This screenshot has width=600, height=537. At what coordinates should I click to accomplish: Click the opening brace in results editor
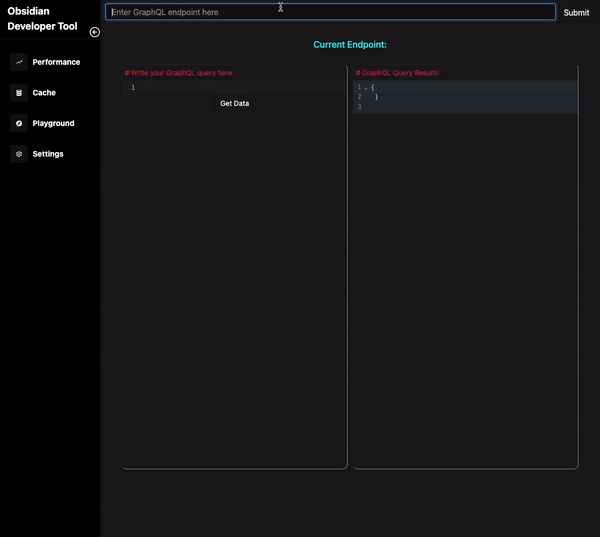point(372,87)
